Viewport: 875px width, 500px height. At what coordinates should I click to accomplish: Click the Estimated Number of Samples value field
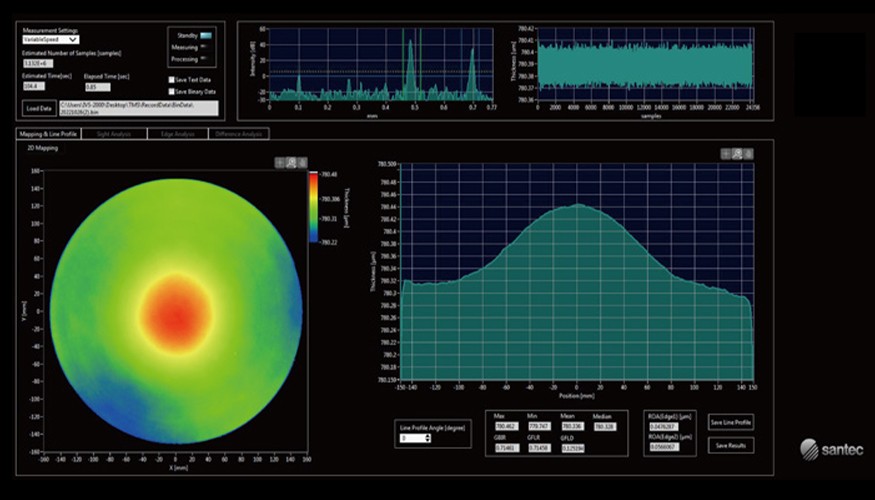coord(37,64)
